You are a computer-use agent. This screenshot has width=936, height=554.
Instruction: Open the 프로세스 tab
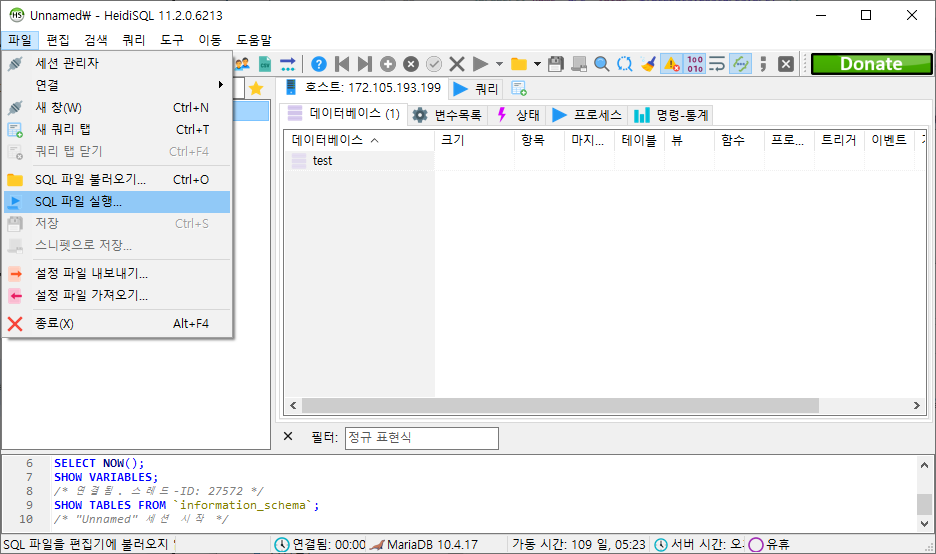coord(586,115)
